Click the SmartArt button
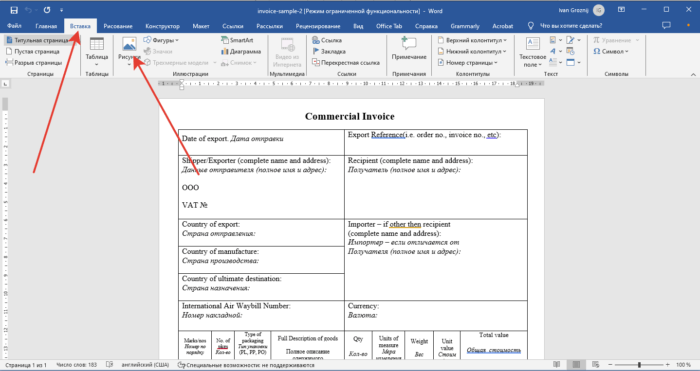 (x=237, y=40)
